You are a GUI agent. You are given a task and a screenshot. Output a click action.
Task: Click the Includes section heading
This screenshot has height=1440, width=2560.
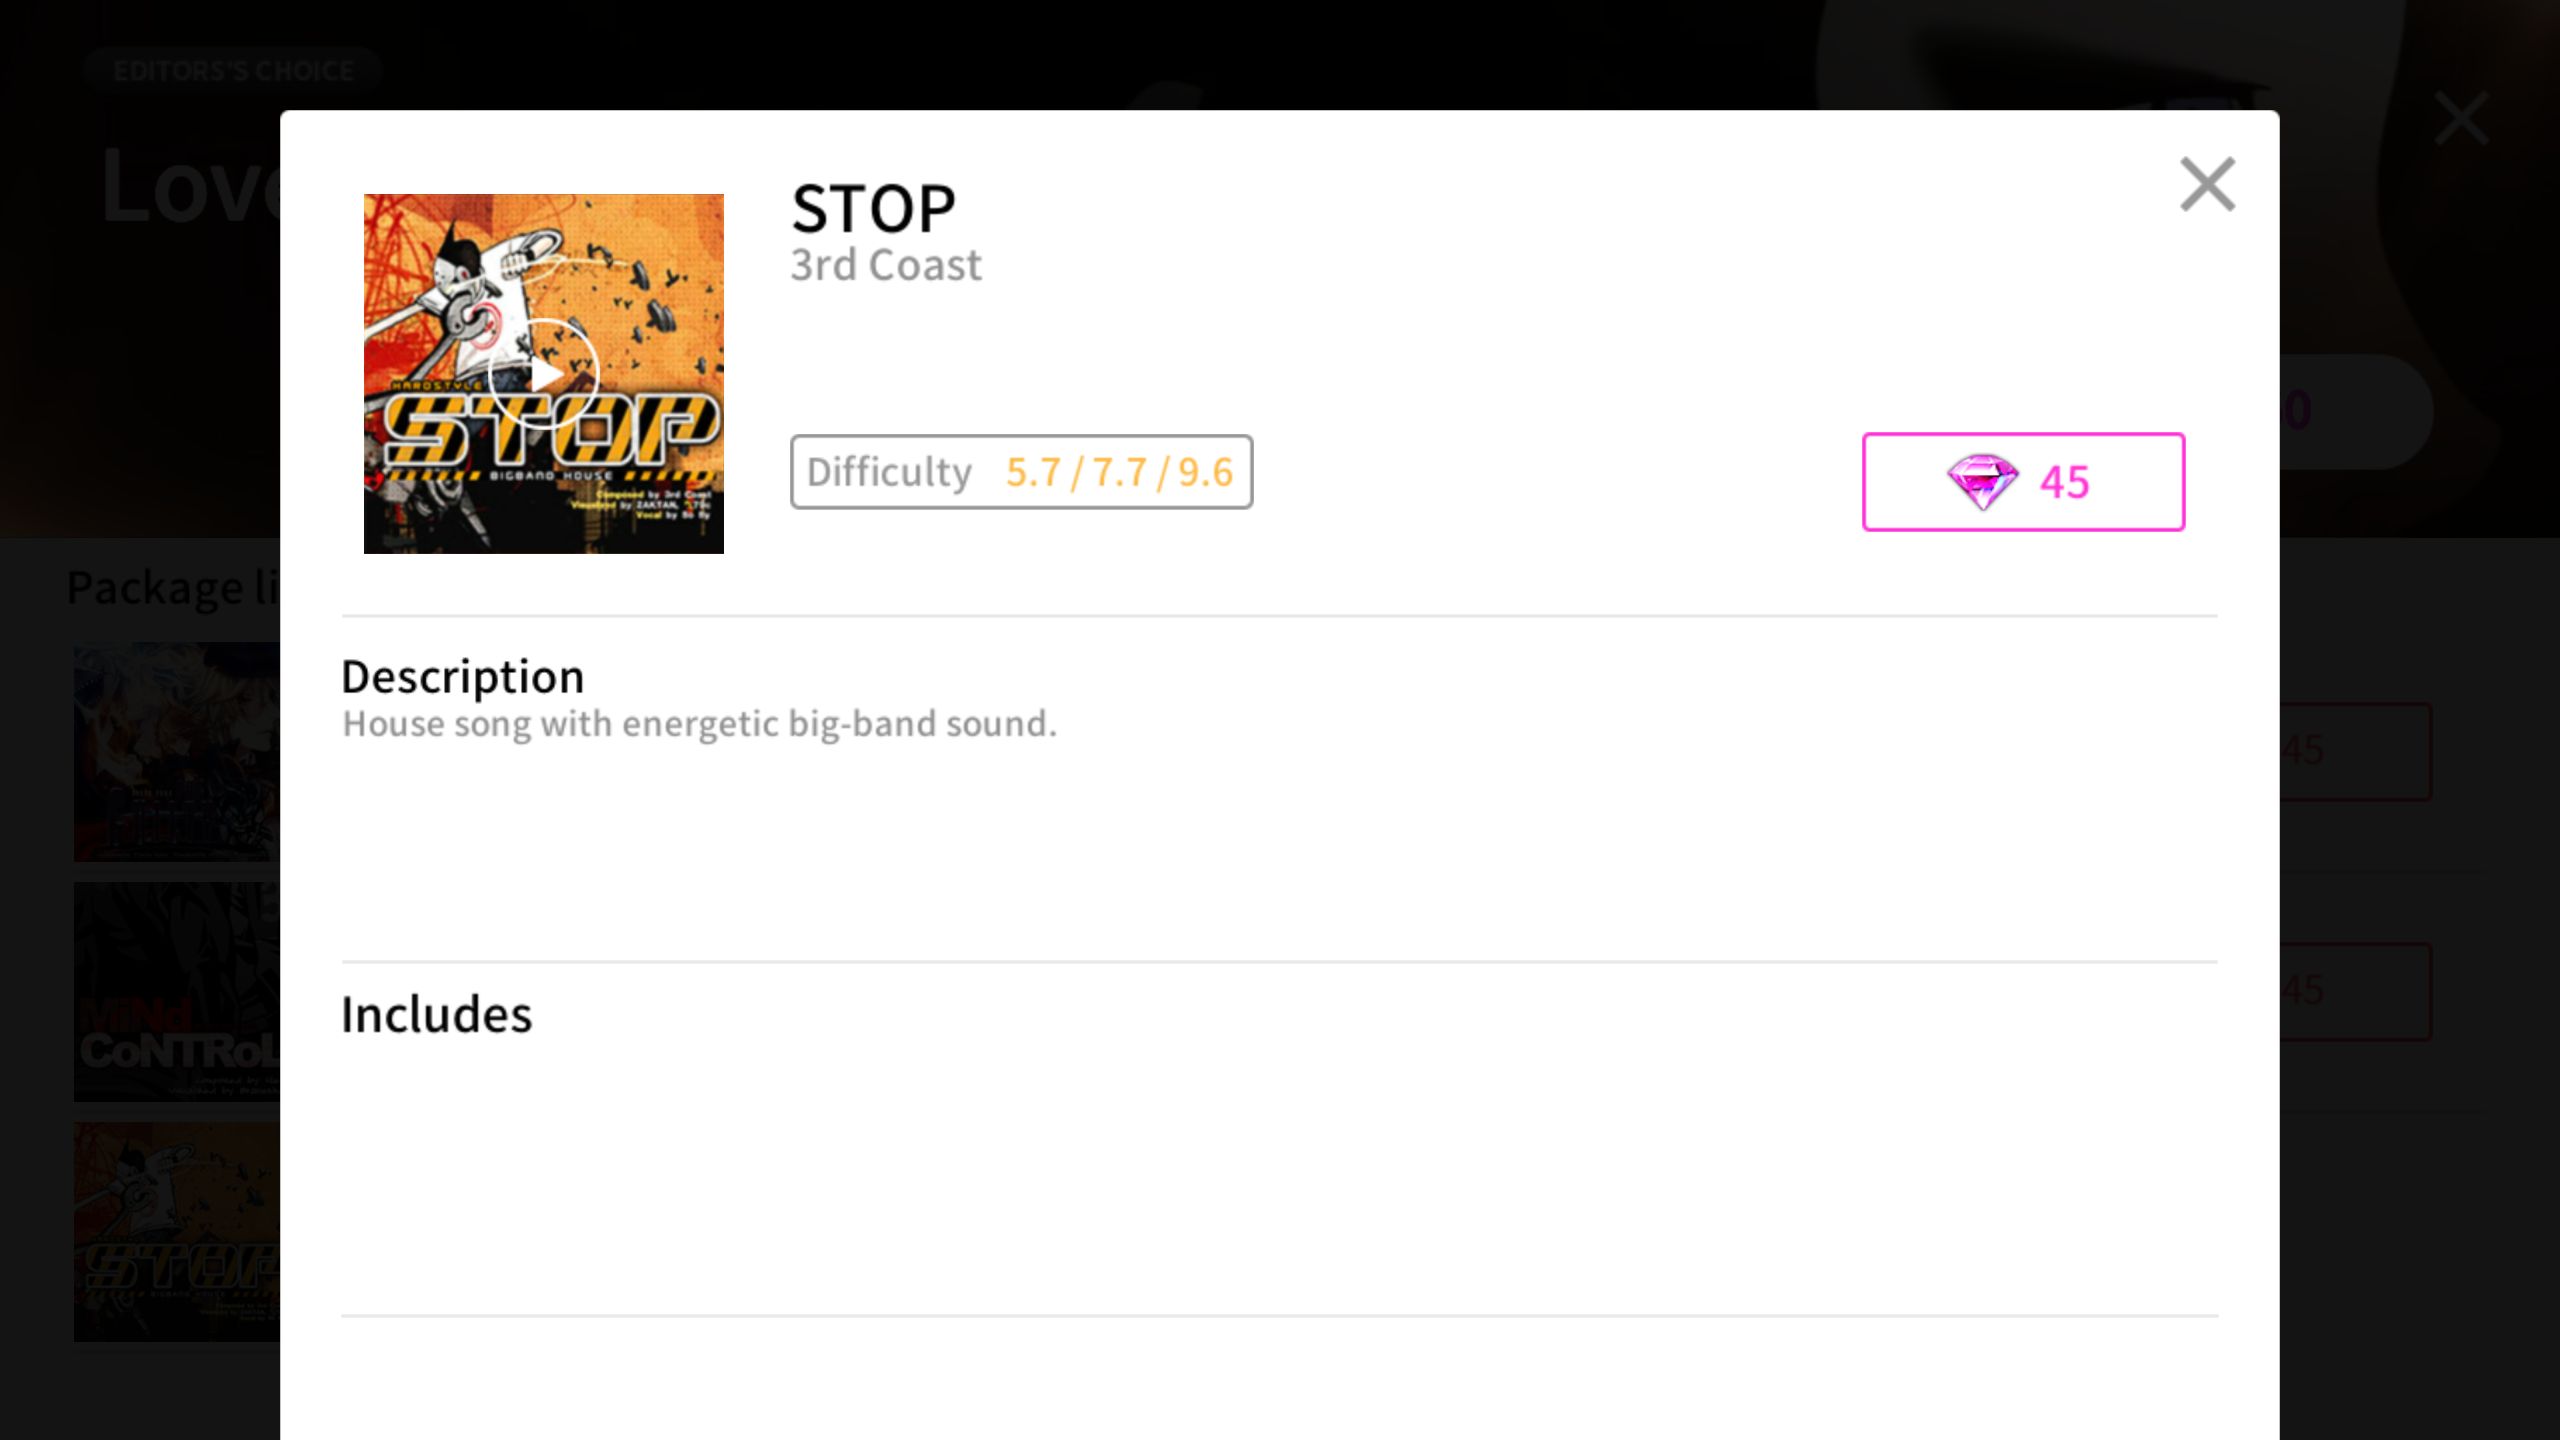(x=437, y=1015)
